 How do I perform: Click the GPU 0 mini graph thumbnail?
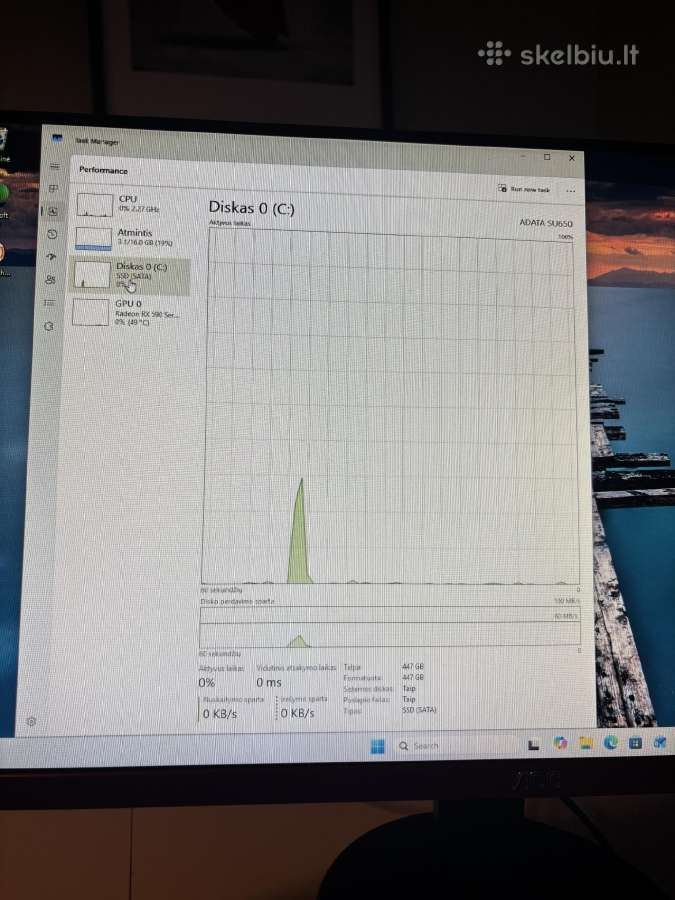pos(91,312)
